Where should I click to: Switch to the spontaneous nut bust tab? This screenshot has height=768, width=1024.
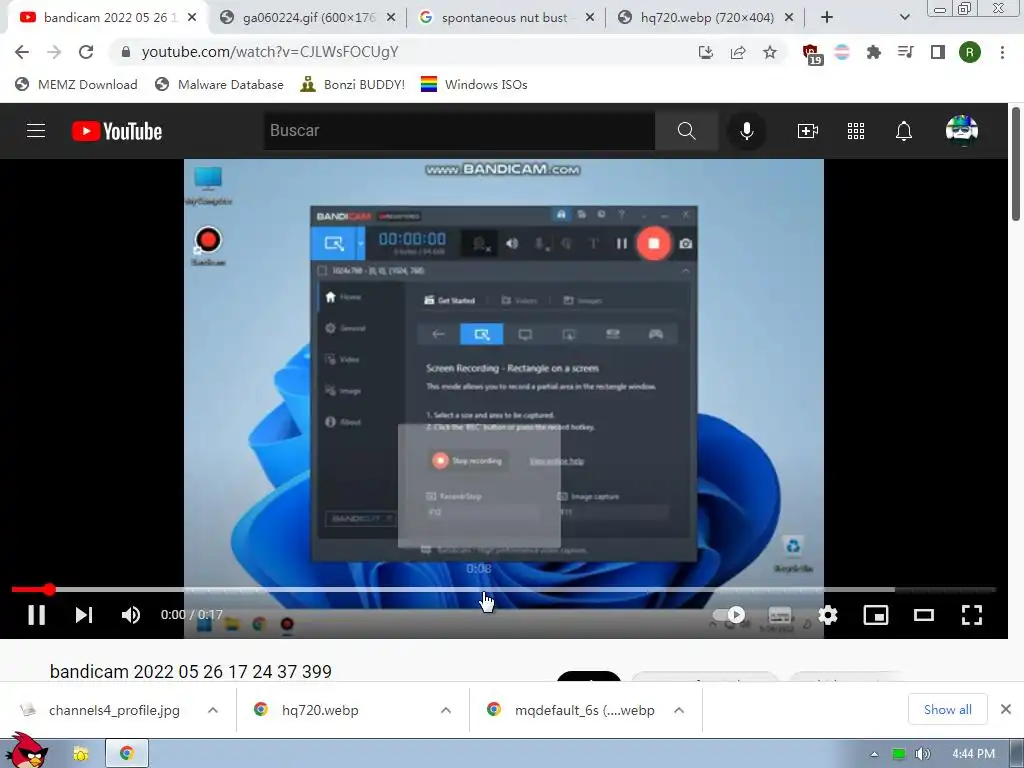coord(504,18)
